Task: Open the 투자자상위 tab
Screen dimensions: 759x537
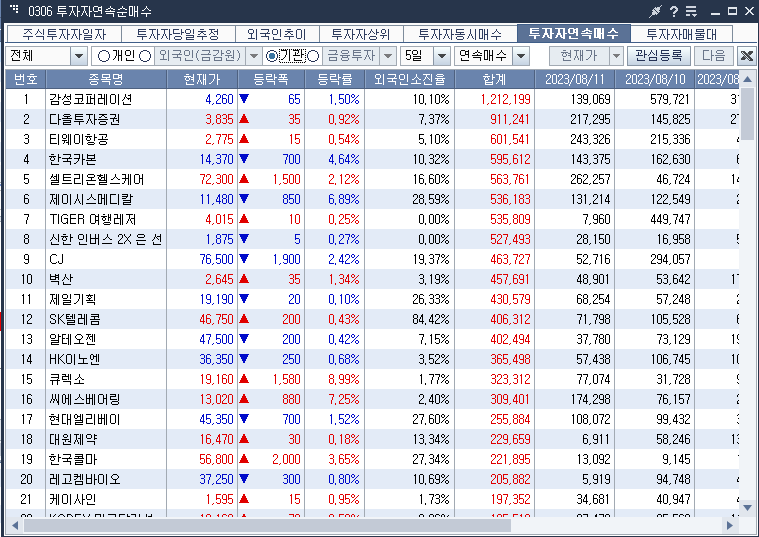Action: [x=361, y=34]
